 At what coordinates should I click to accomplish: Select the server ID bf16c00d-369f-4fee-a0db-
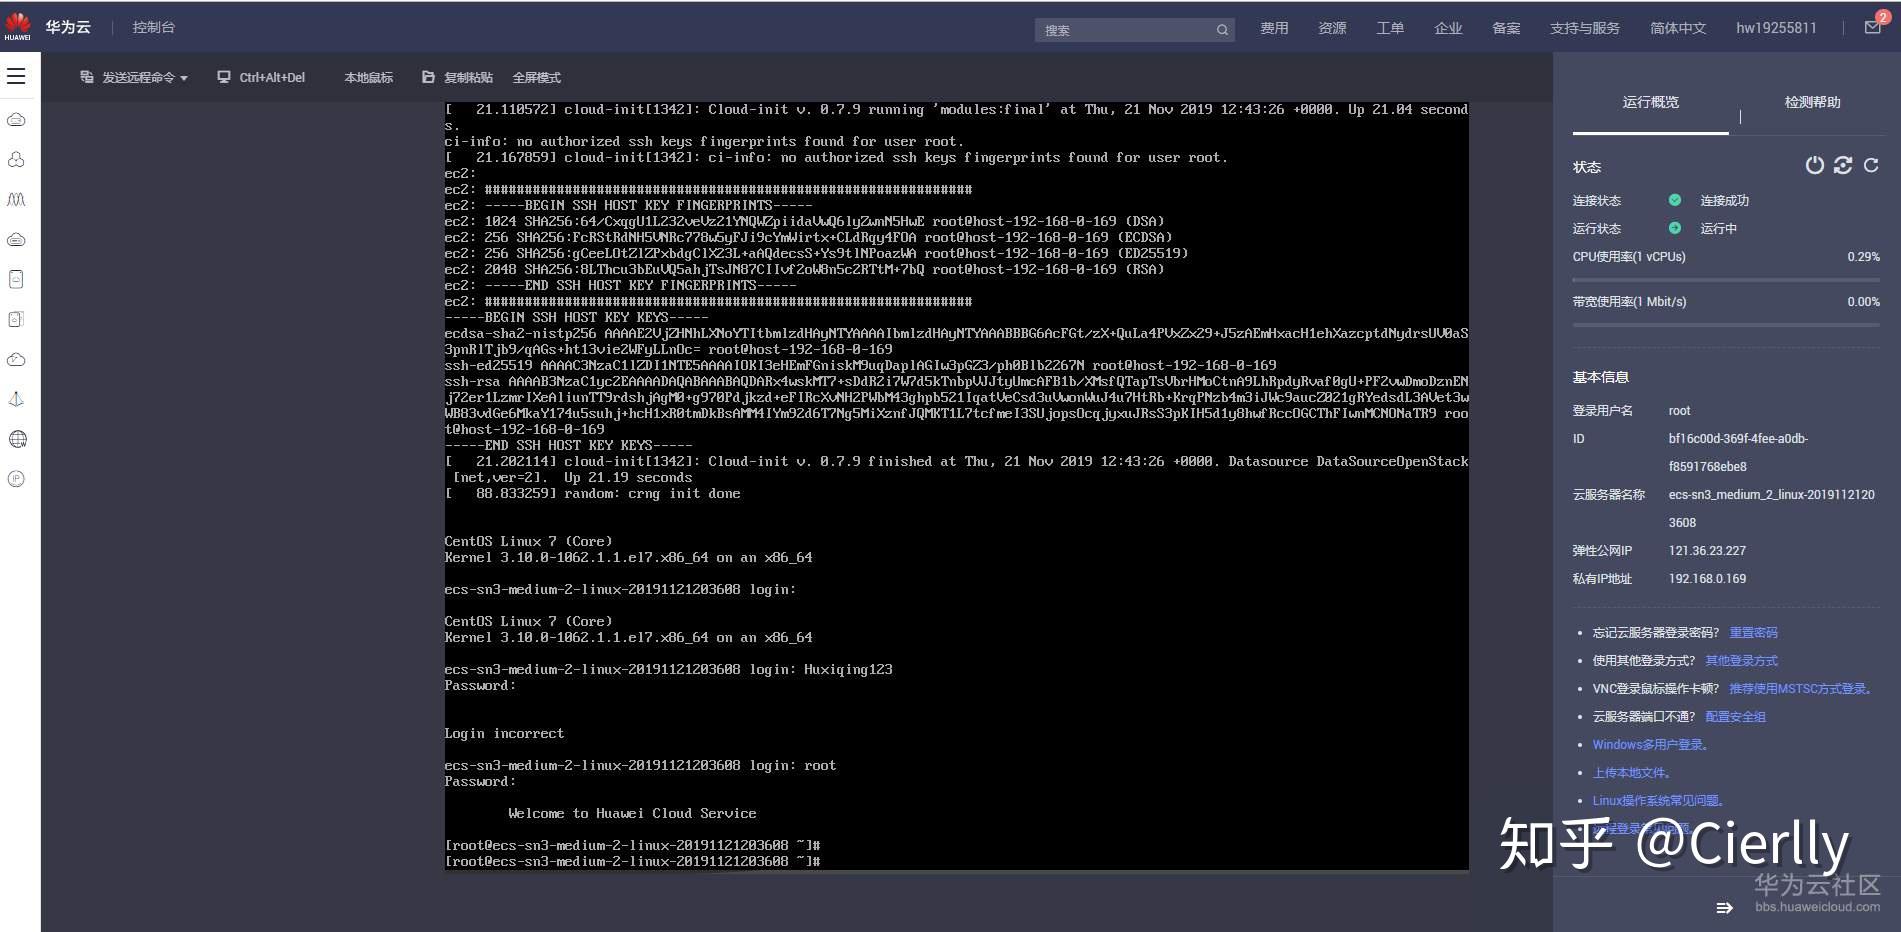[x=1738, y=438]
